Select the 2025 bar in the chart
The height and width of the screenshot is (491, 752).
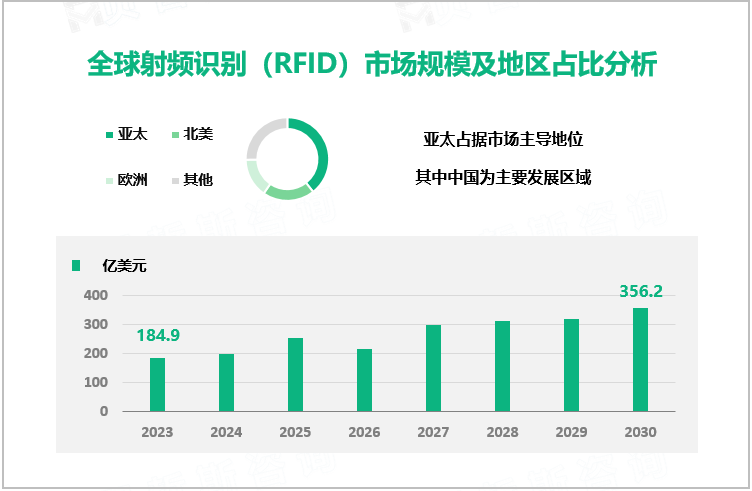click(295, 374)
